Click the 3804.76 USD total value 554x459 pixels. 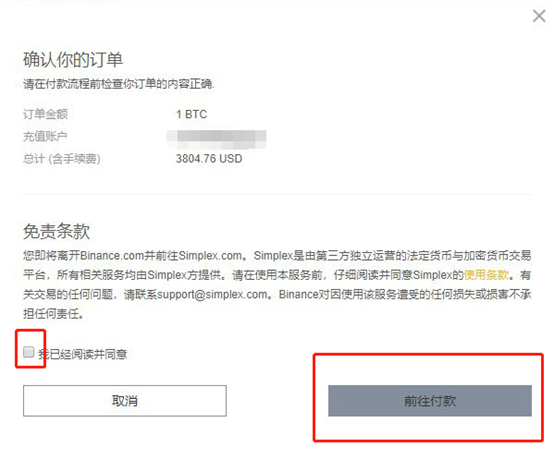(209, 159)
